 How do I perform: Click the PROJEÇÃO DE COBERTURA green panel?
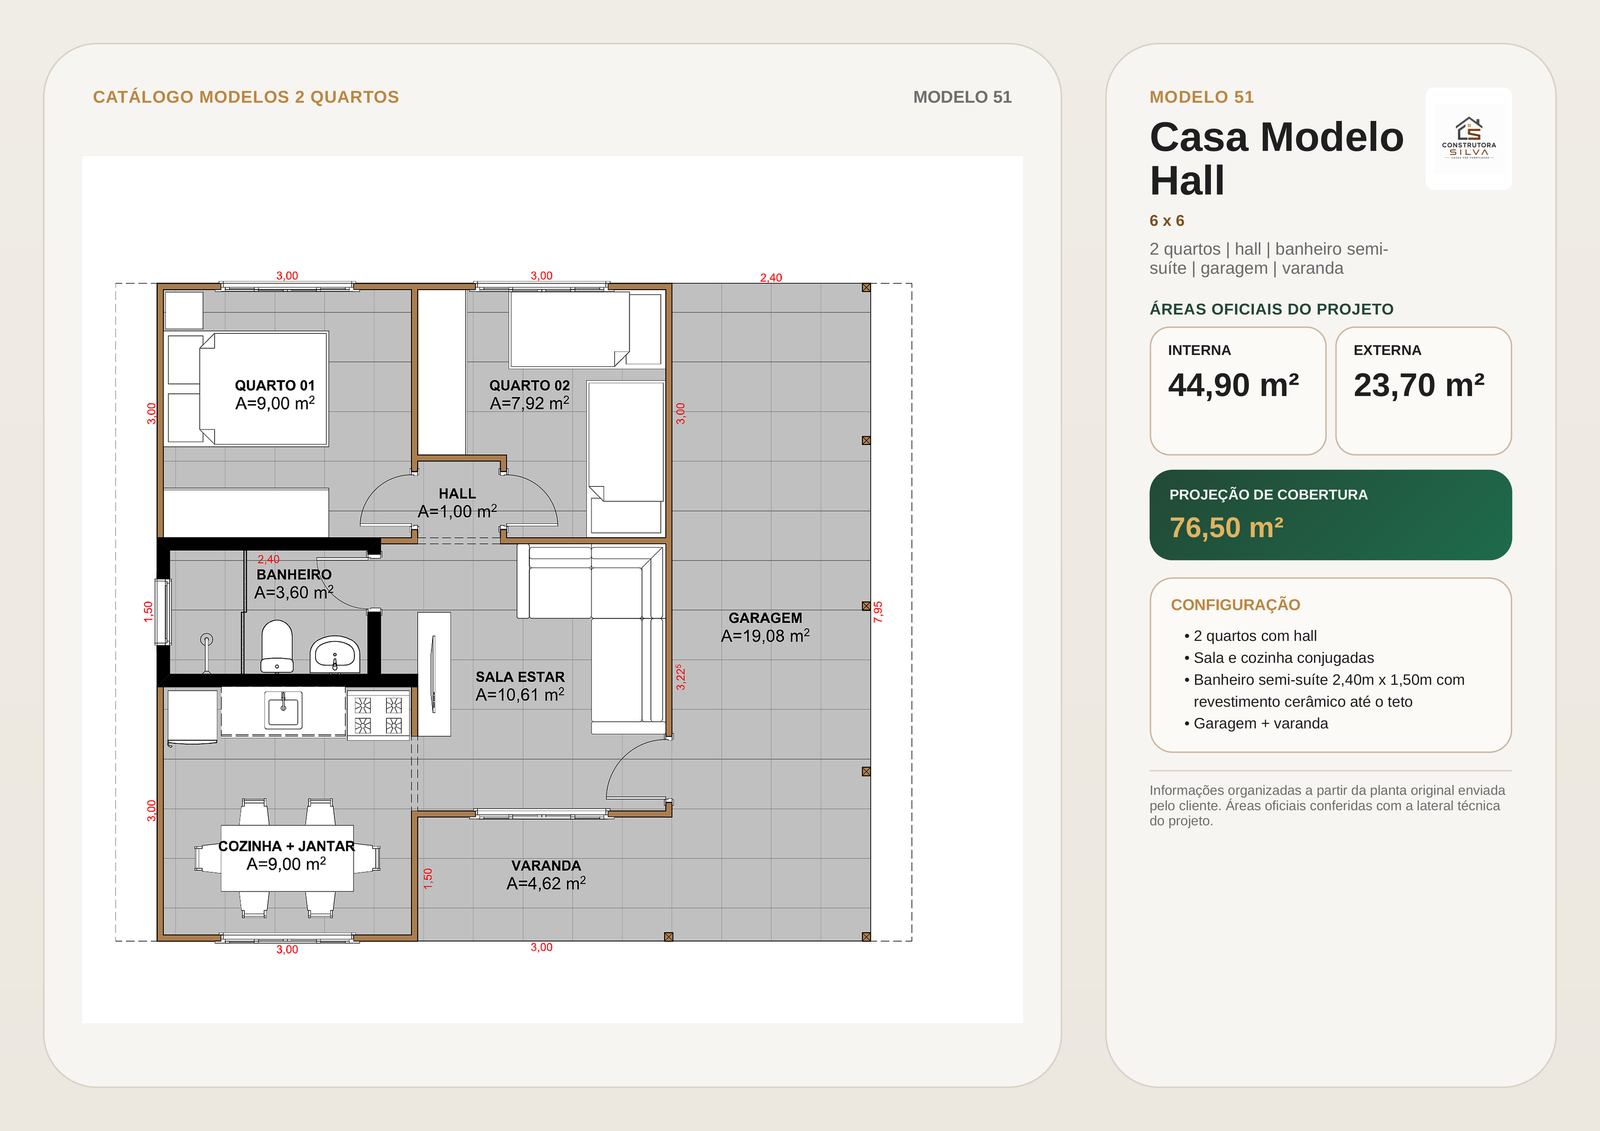point(1330,515)
